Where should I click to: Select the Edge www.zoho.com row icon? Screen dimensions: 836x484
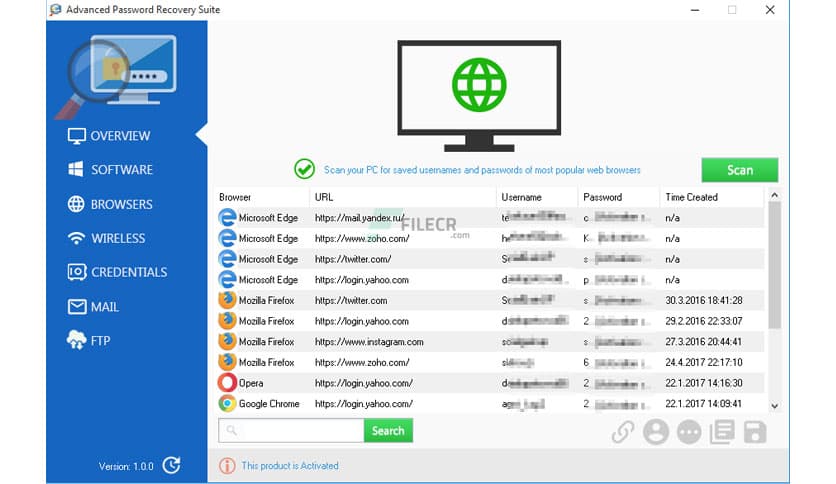click(227, 238)
